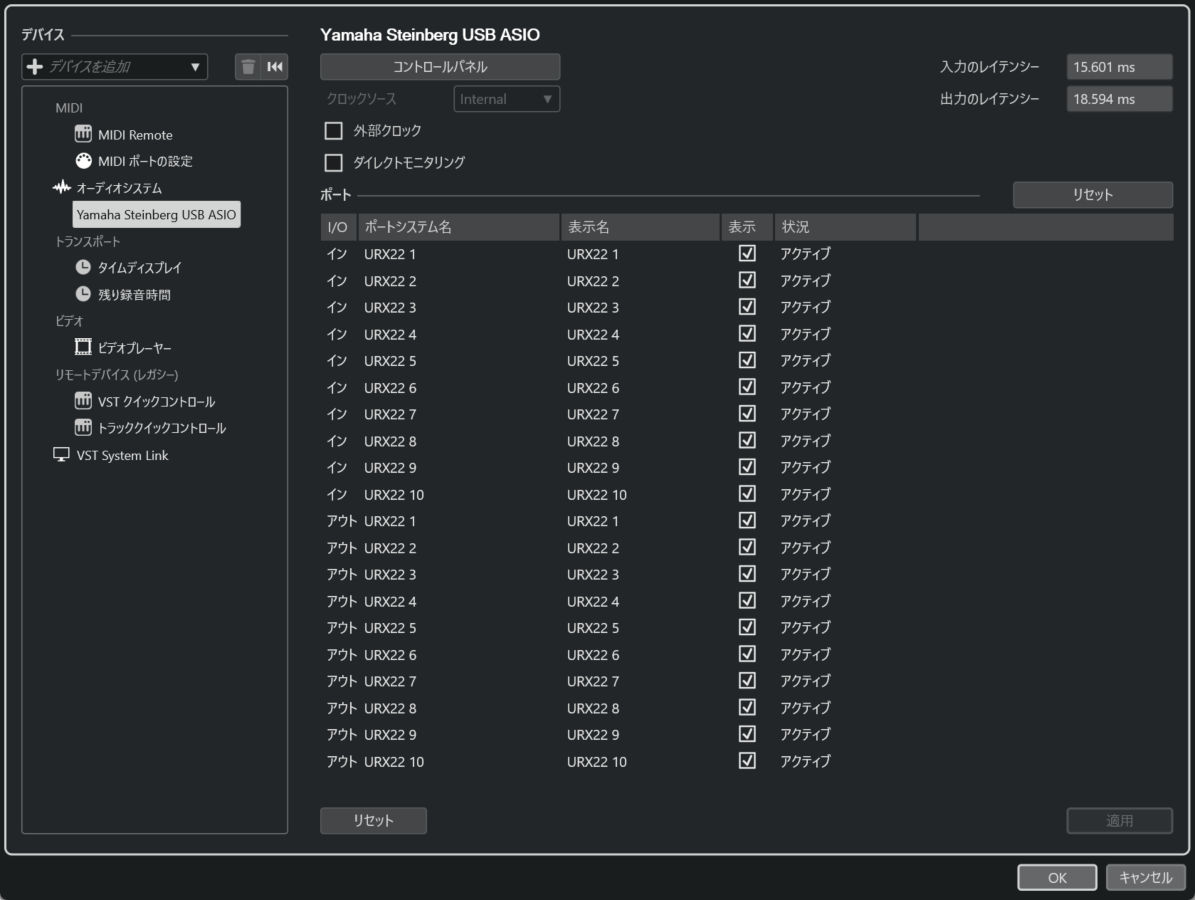Screen dimensions: 1195x900
Task: Confirm with the OK button
Action: (x=1057, y=877)
